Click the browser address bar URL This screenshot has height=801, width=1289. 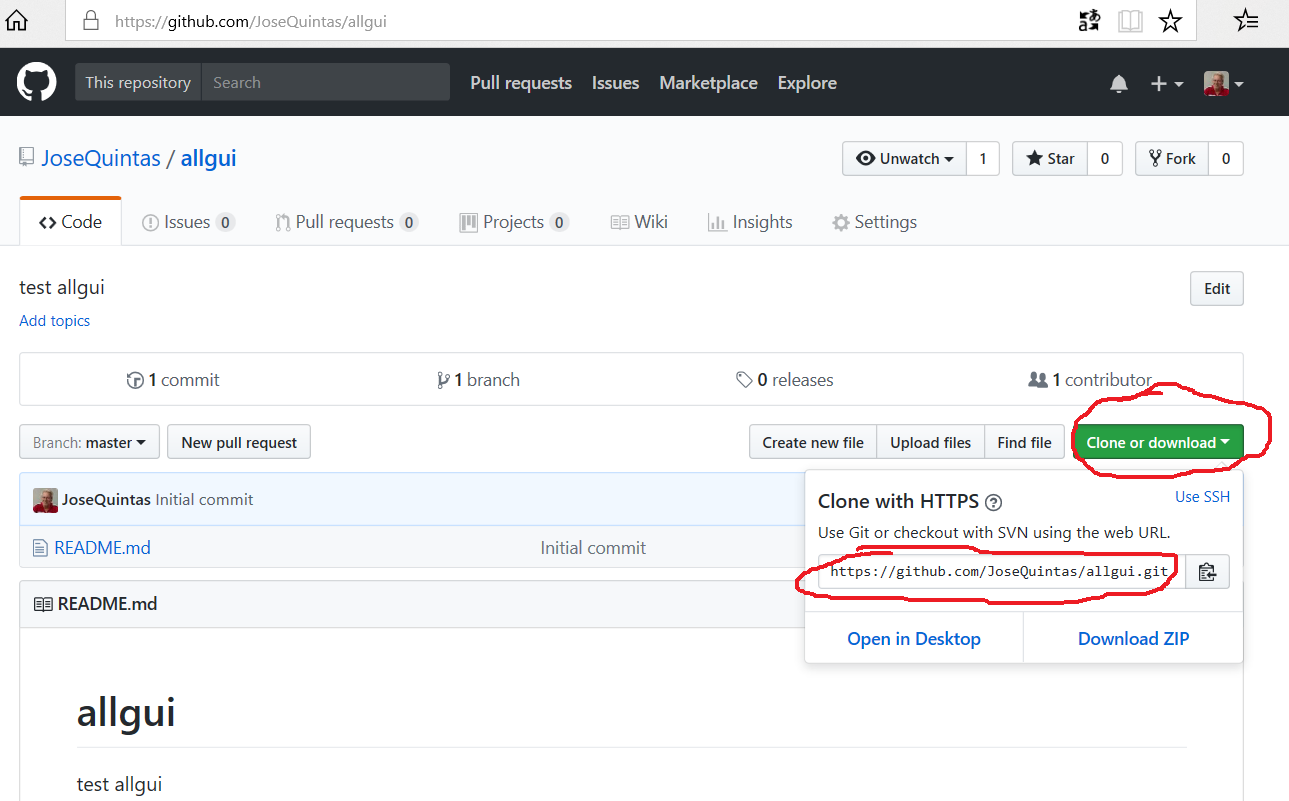251,20
